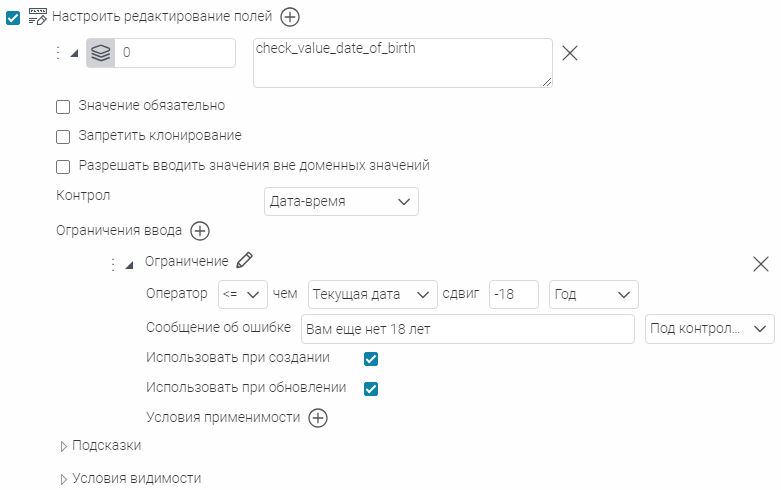
Task: Open the 'Оператор' dropdown showing '<='
Action: click(242, 294)
